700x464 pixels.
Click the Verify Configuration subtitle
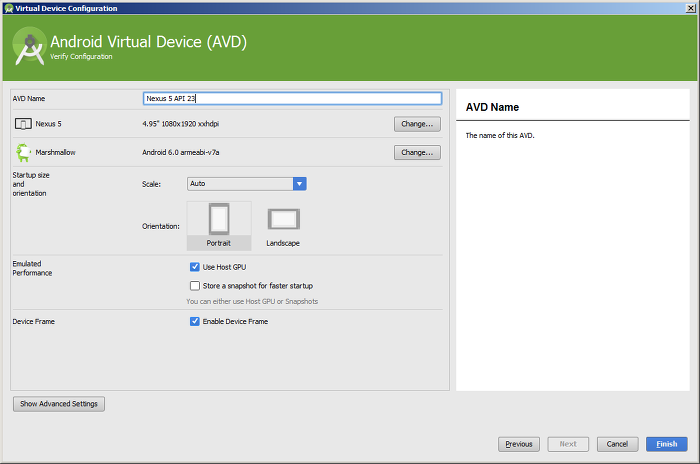[x=81, y=57]
